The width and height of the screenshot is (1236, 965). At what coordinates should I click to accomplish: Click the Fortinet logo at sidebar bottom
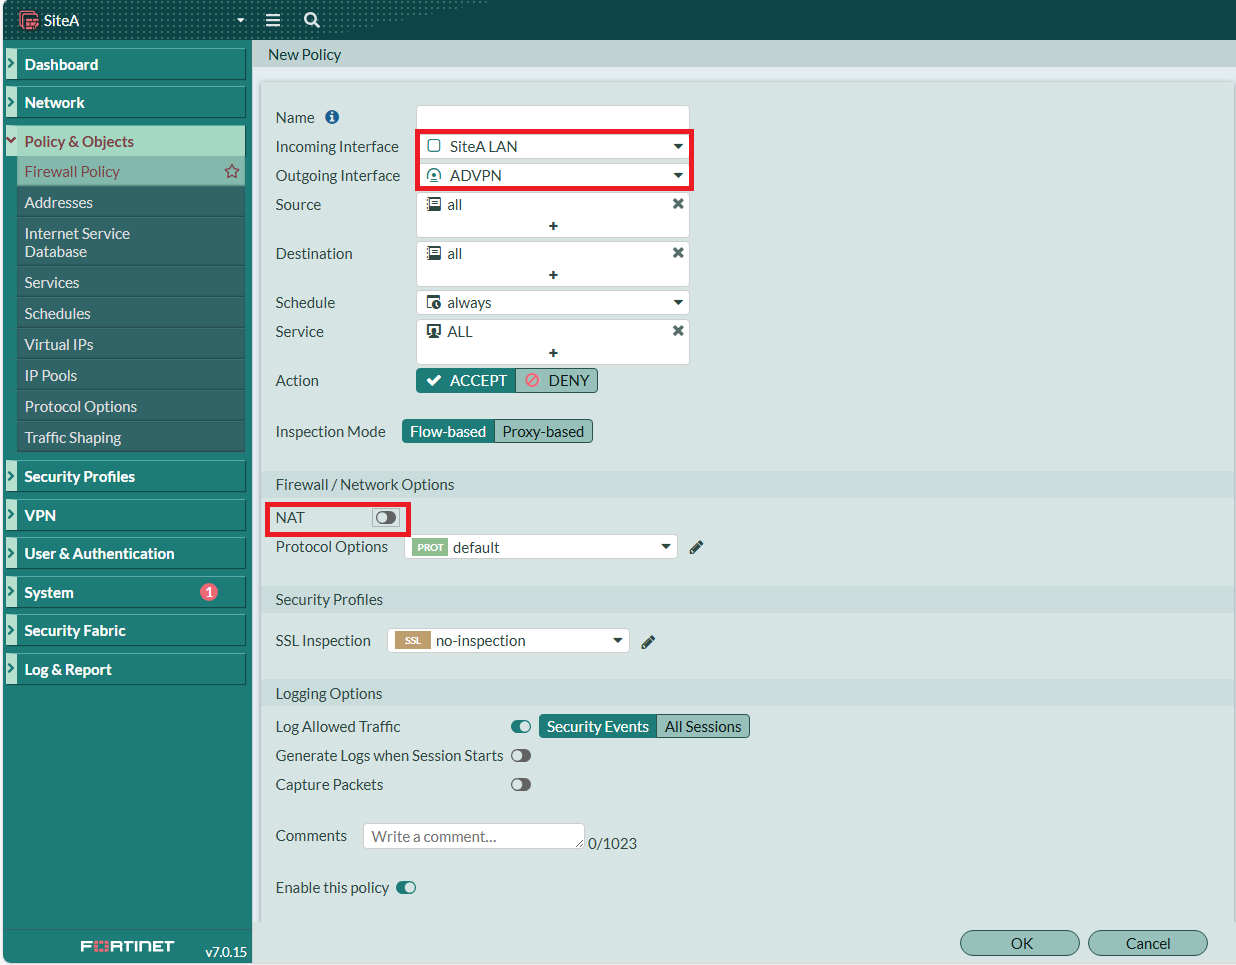click(x=127, y=946)
